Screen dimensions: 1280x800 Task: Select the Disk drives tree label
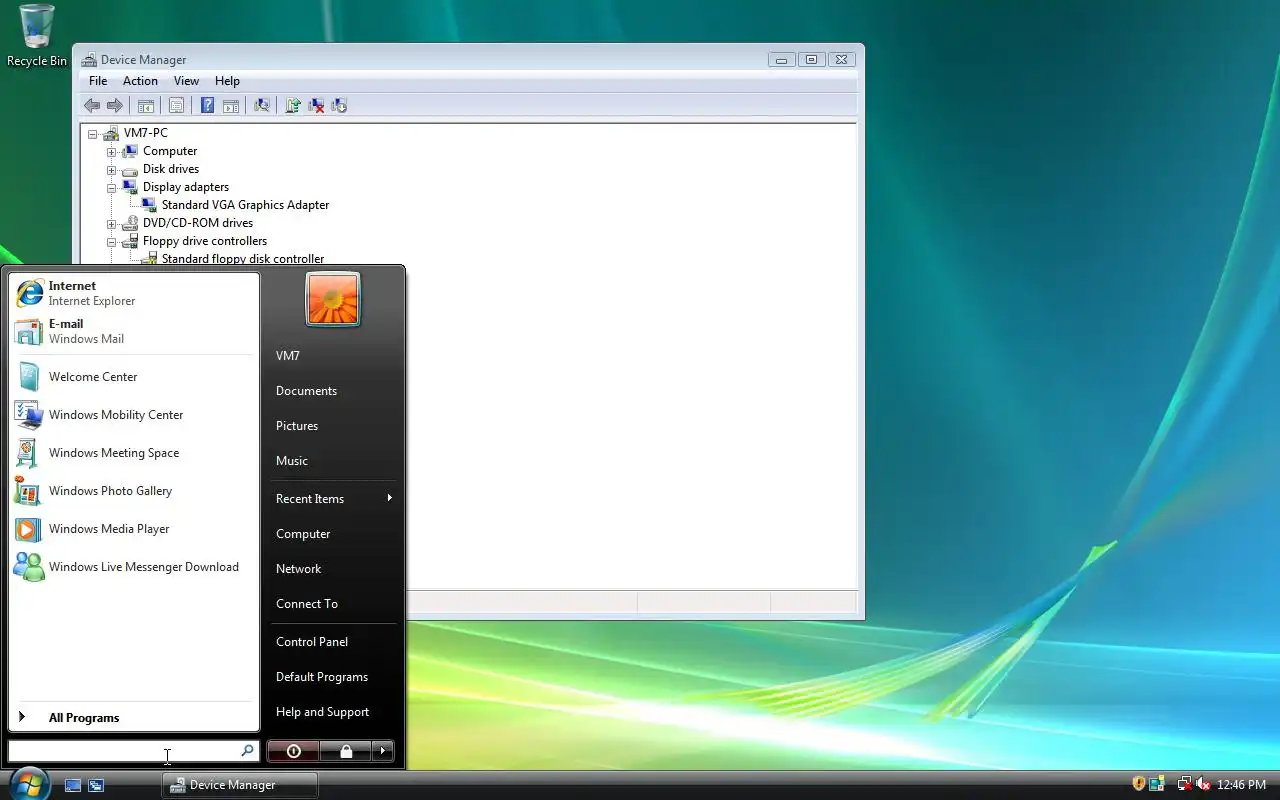171,169
